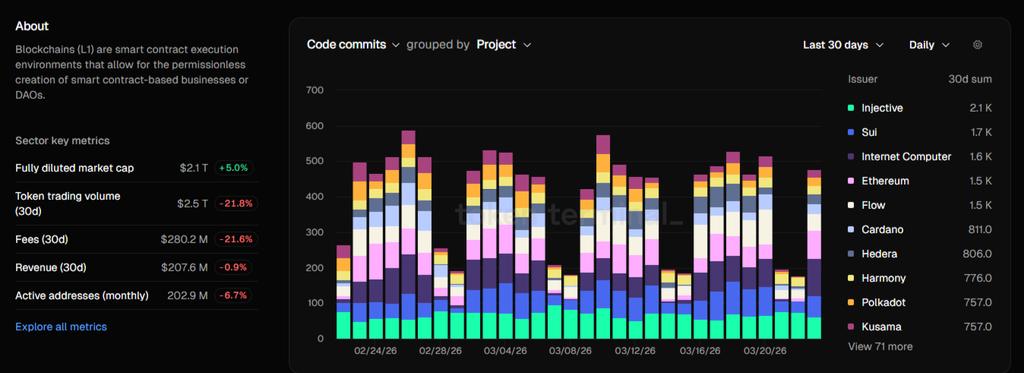
Task: Click the 202.9 M active addresses value
Action: (187, 295)
